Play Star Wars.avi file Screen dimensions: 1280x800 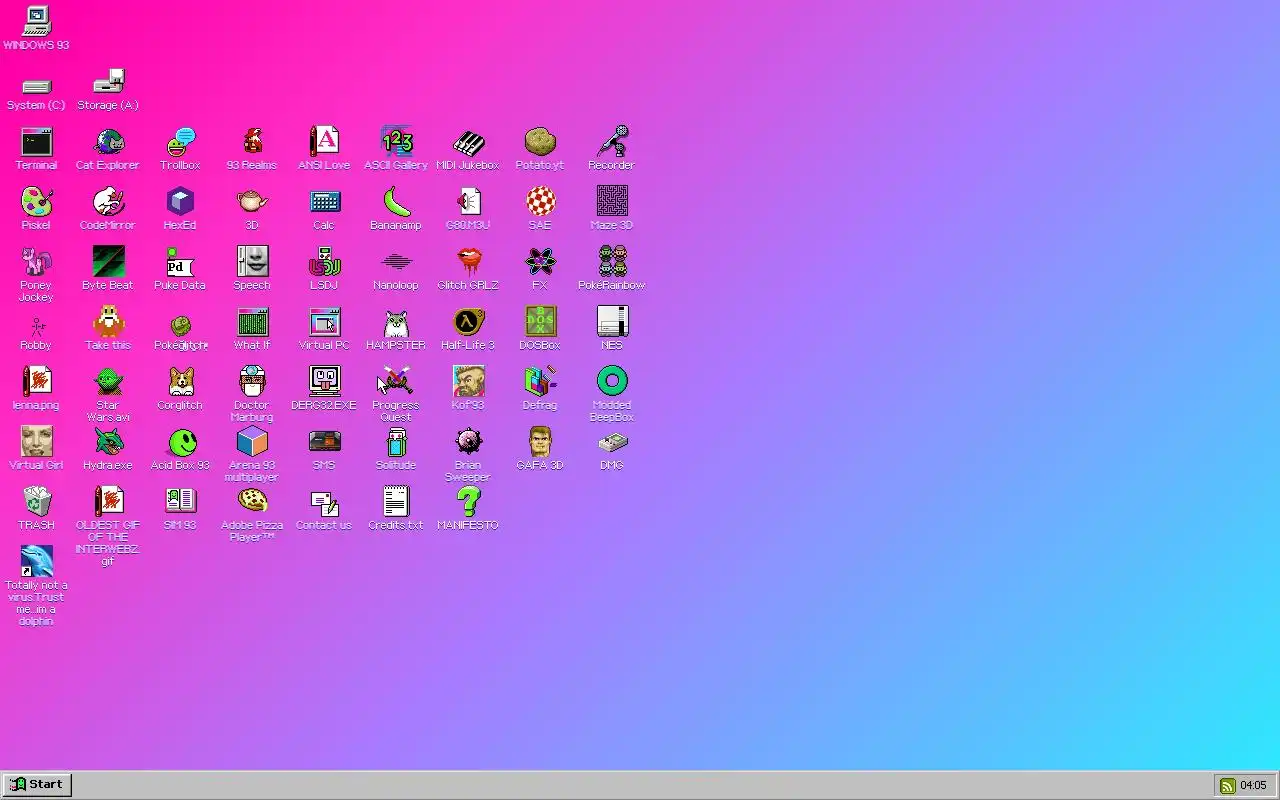108,382
